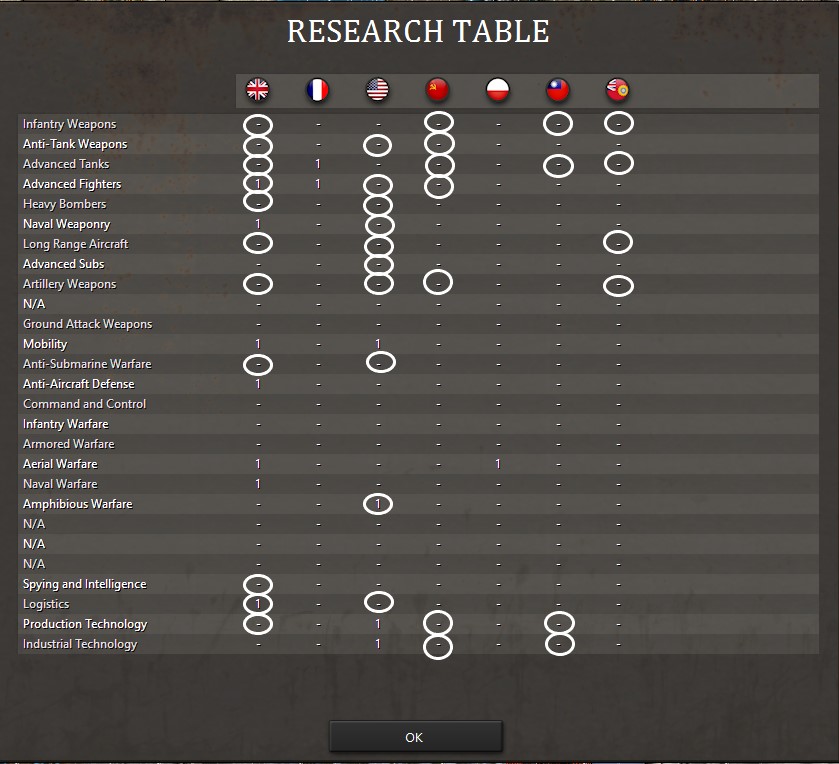839x764 pixels.
Task: Select the Advanced Fighters row label
Action: click(x=72, y=184)
